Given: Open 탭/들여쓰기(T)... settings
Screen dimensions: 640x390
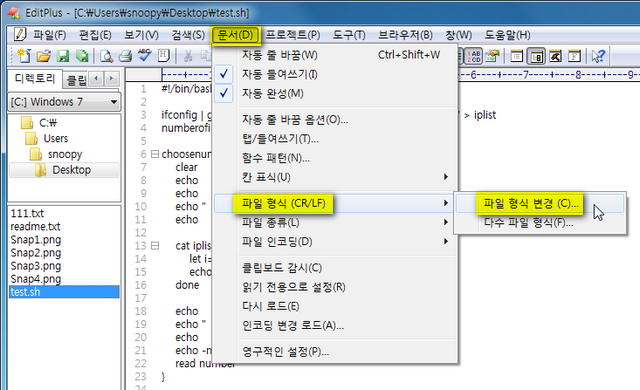Looking at the screenshot, I should [x=334, y=139].
